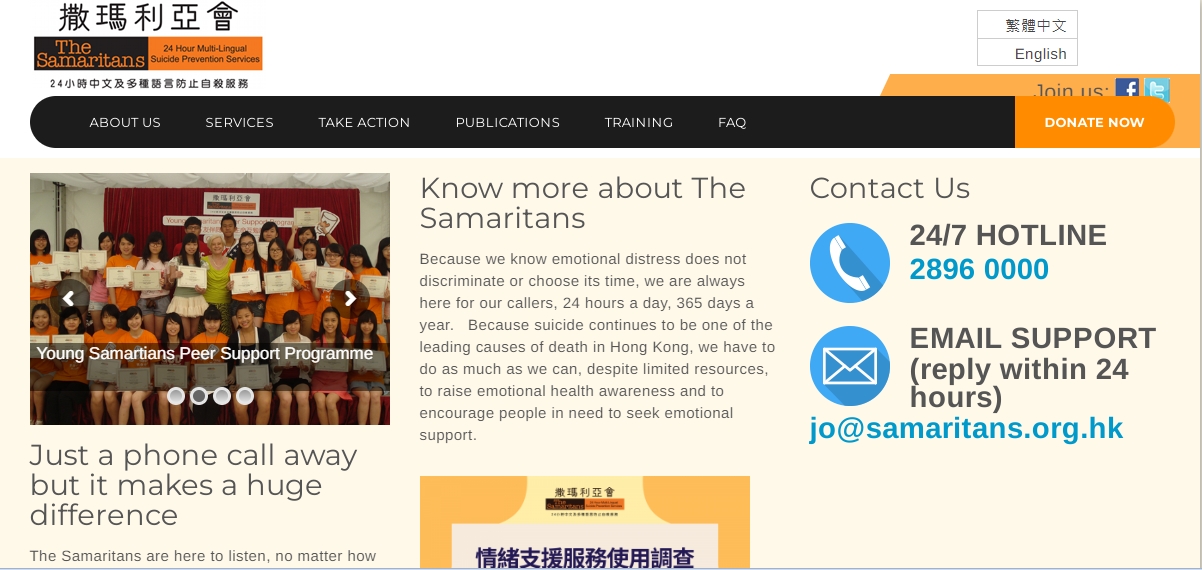1202x570 pixels.
Task: Open the Take Action menu
Action: click(x=364, y=122)
